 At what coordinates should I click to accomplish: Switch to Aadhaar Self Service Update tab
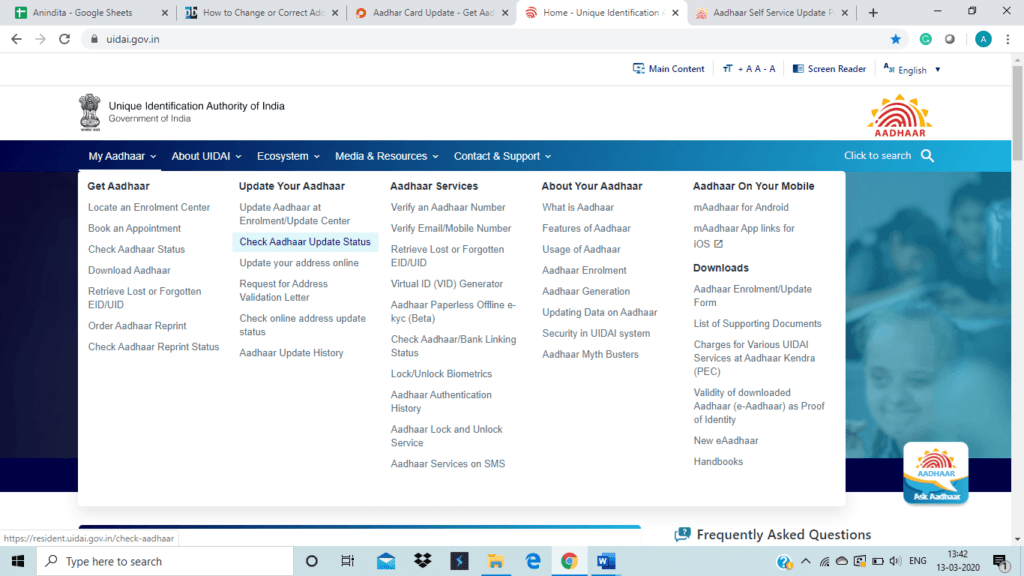(770, 13)
